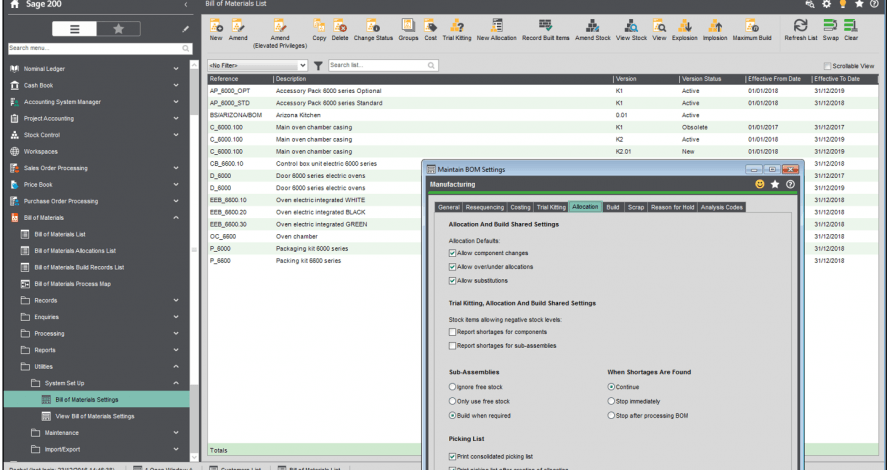Viewport: 890px width, 470px height.
Task: Open the Trial Kitting tab
Action: pos(551,207)
